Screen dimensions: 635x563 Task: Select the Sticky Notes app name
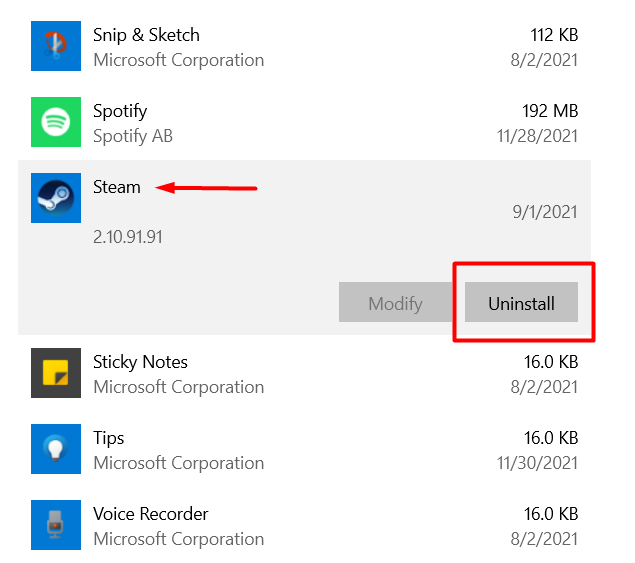coord(140,362)
